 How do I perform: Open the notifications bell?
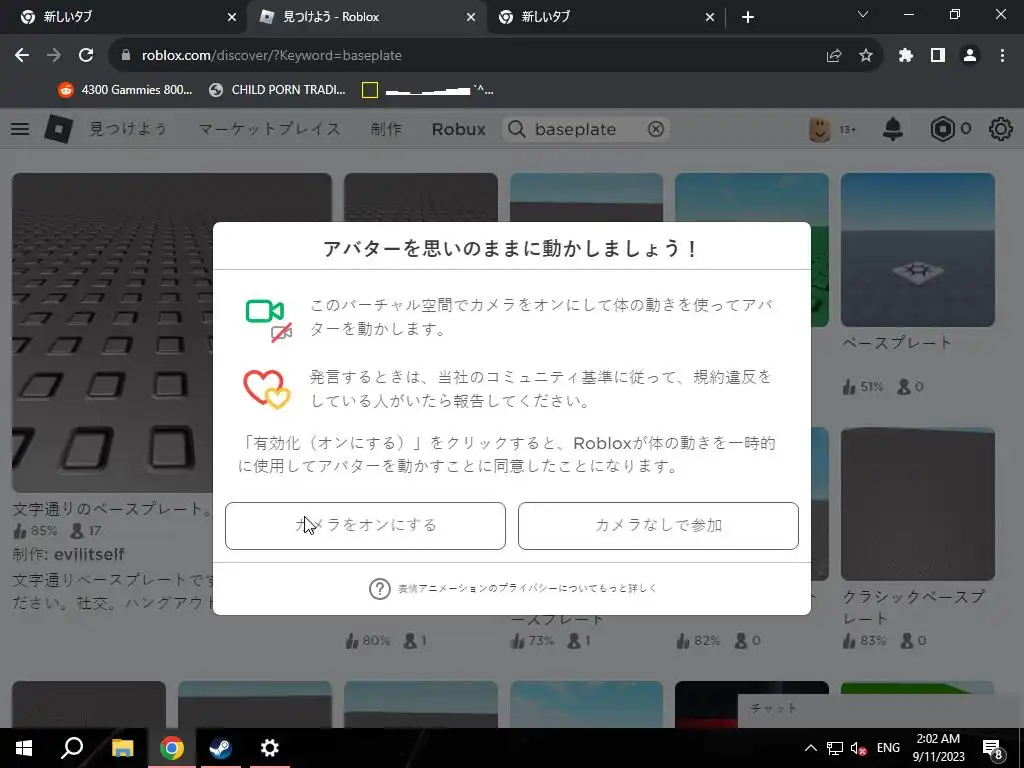(x=893, y=129)
